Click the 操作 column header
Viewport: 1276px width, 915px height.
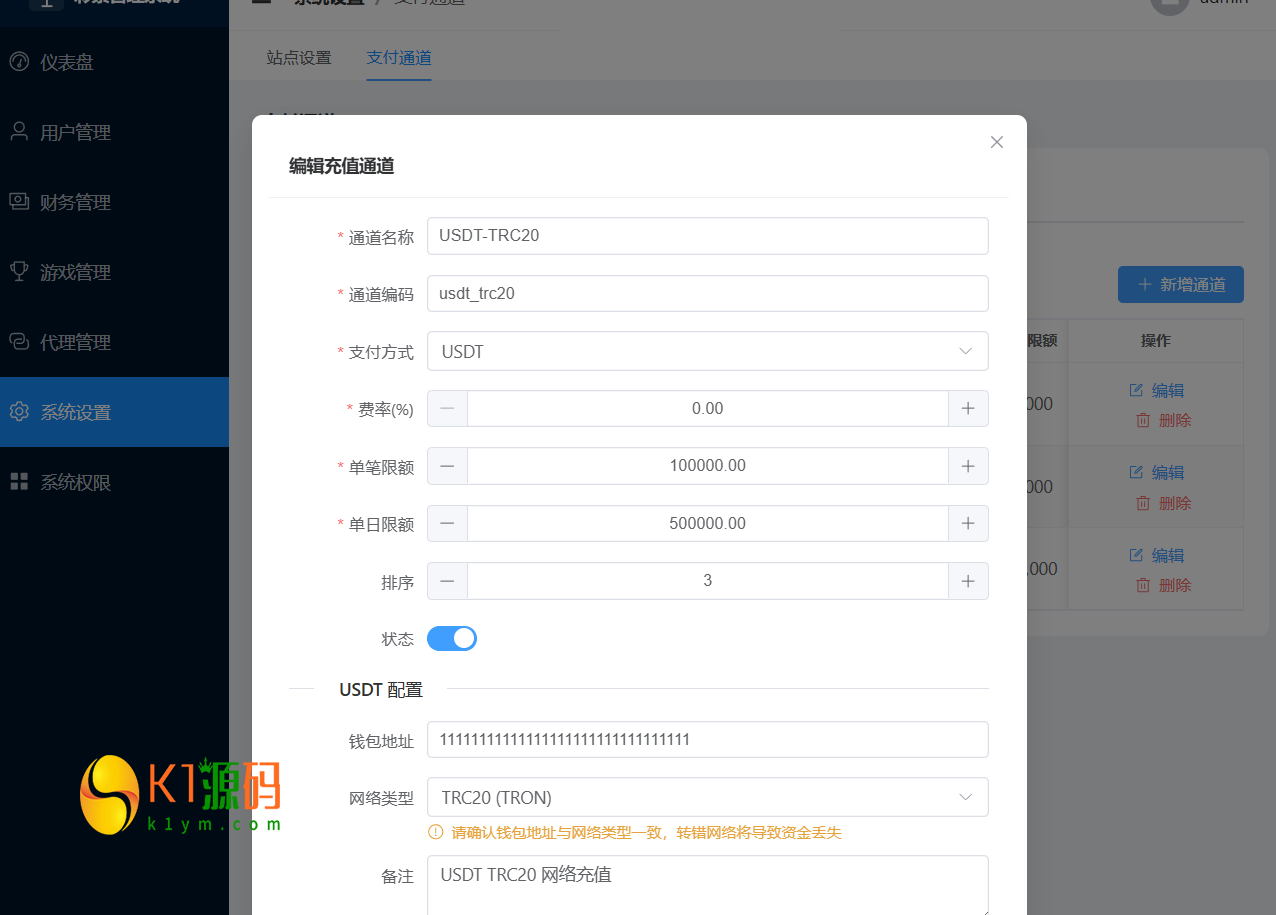(x=1156, y=341)
